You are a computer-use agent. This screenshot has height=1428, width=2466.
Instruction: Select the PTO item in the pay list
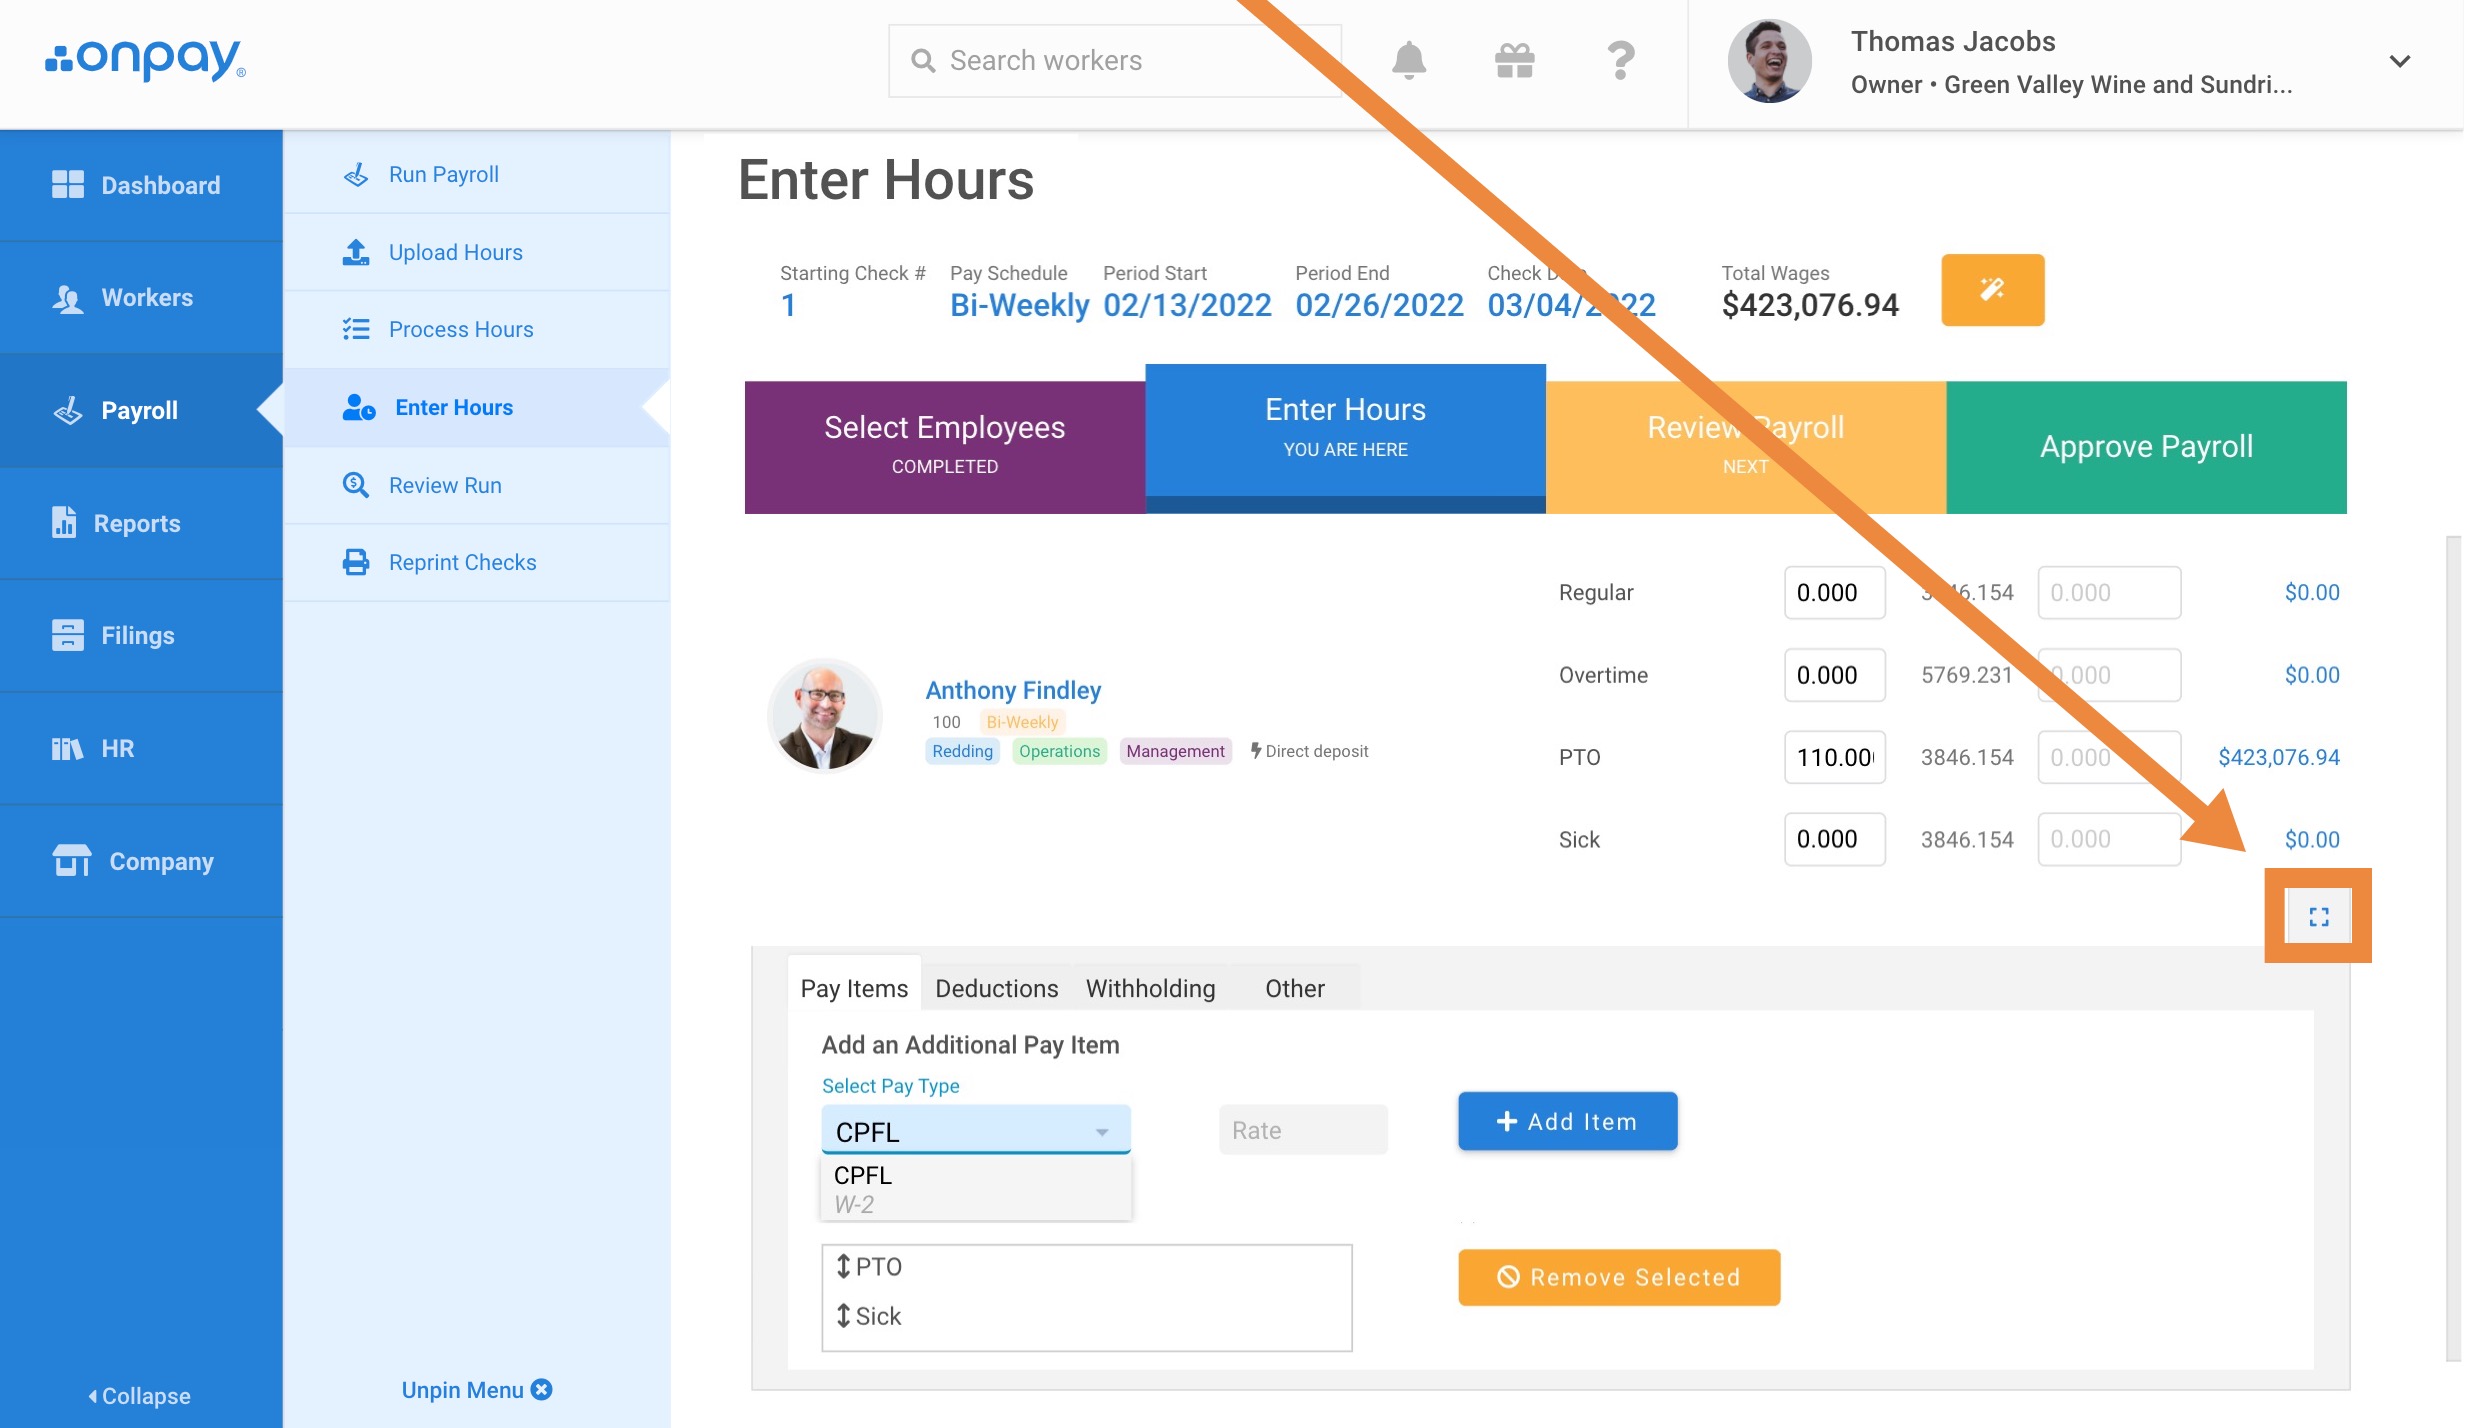pos(879,1267)
